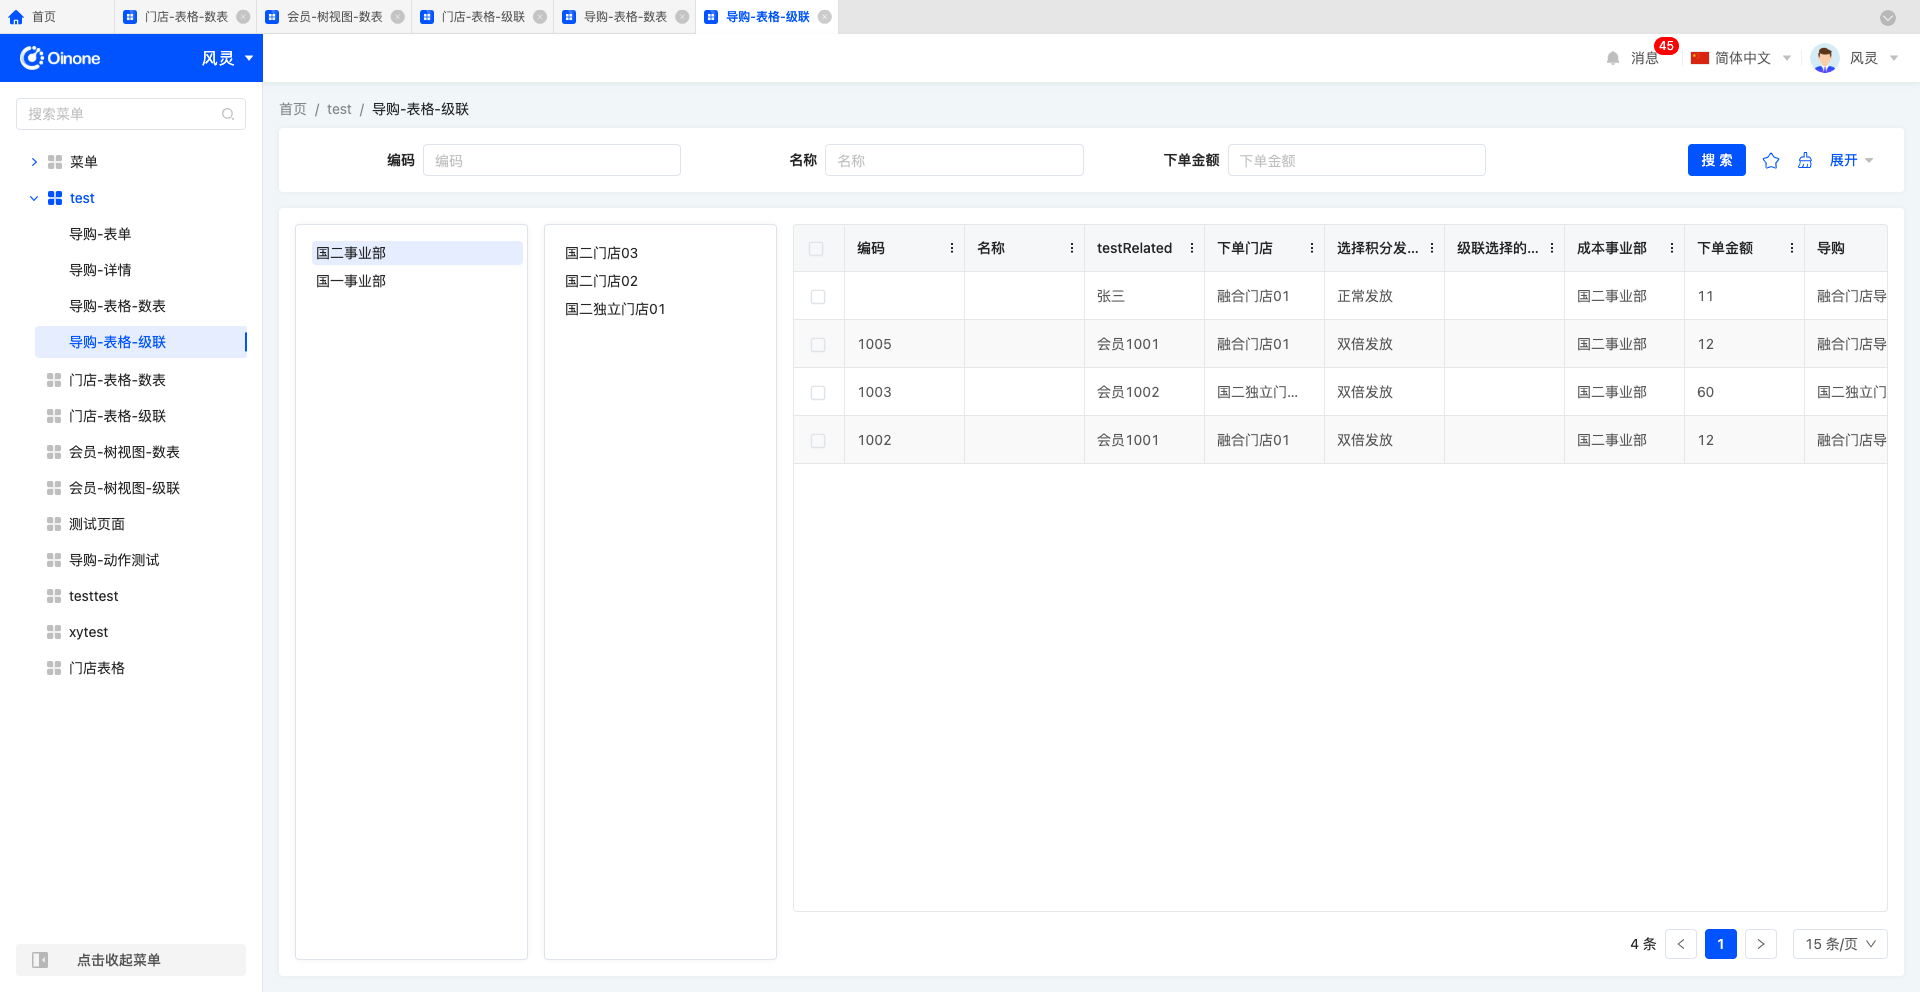The width and height of the screenshot is (1920, 992).
Task: Click the Oinone logo
Action: click(x=60, y=57)
